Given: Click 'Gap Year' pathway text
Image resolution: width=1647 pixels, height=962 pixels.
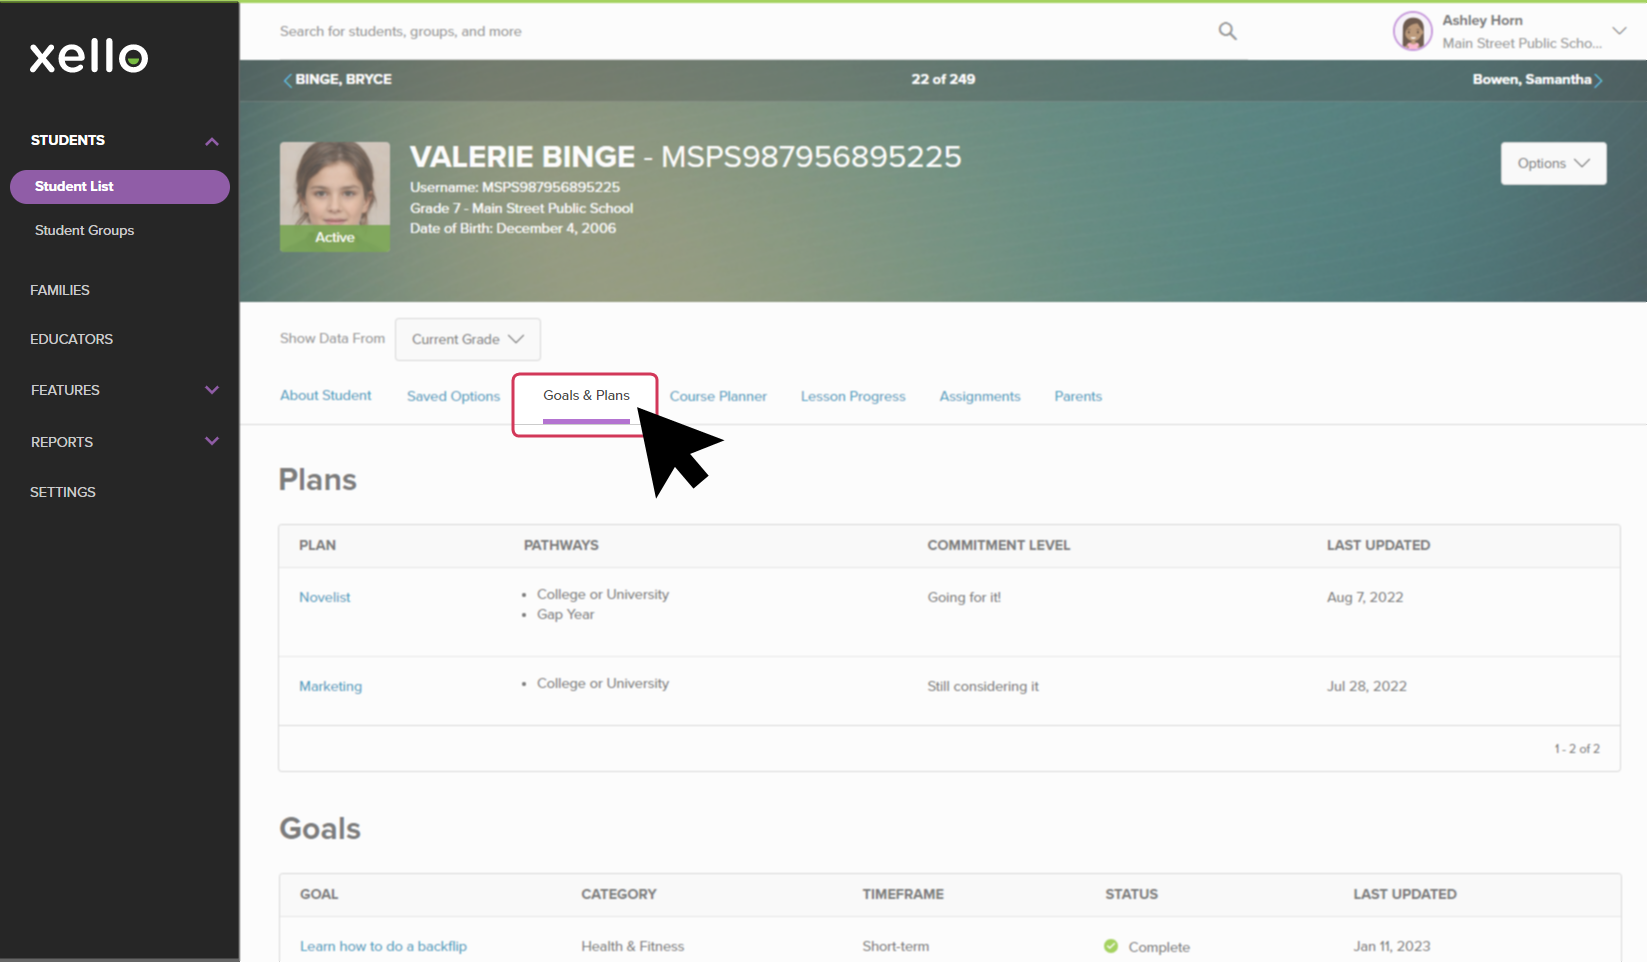Looking at the screenshot, I should point(566,614).
